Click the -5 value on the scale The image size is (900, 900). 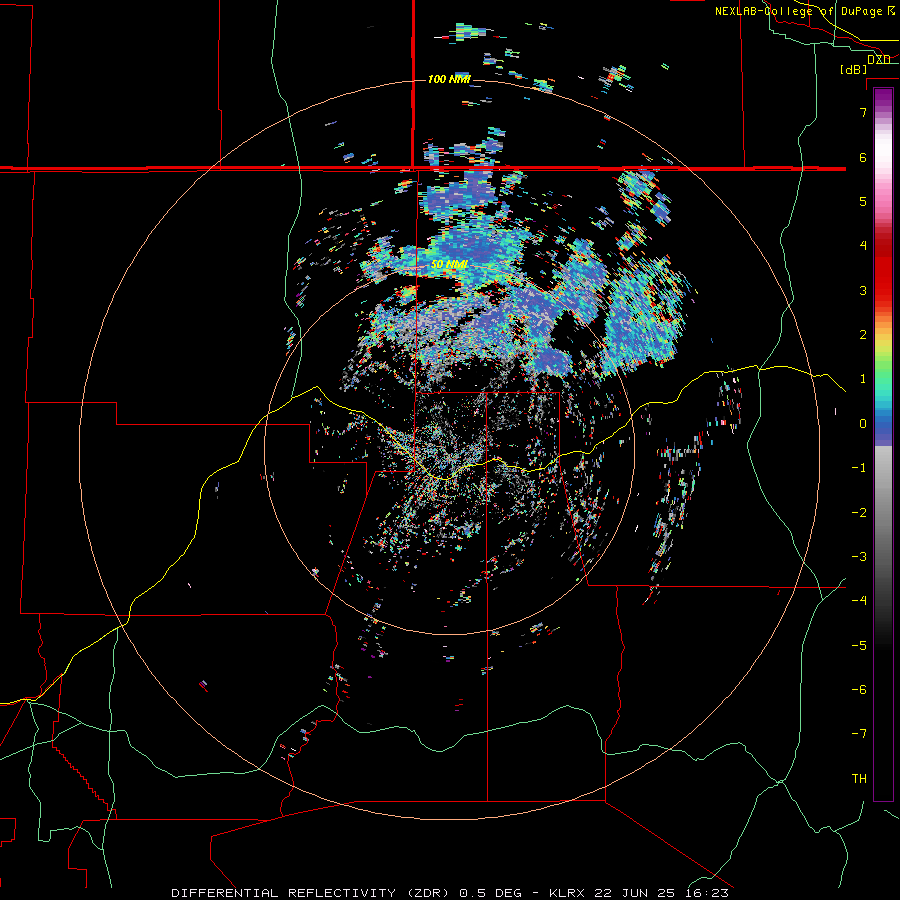pos(859,646)
